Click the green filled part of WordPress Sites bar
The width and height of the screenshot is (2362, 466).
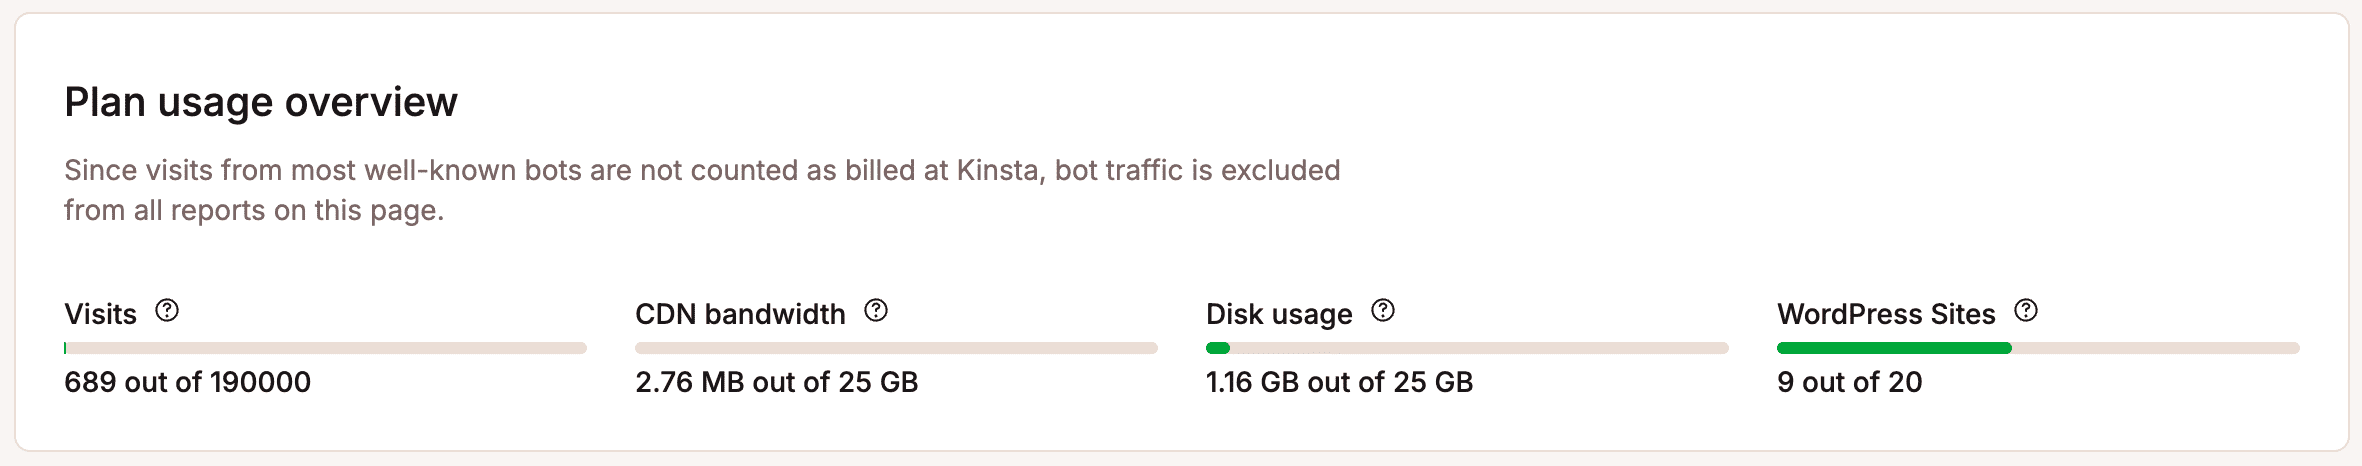(x=1894, y=348)
